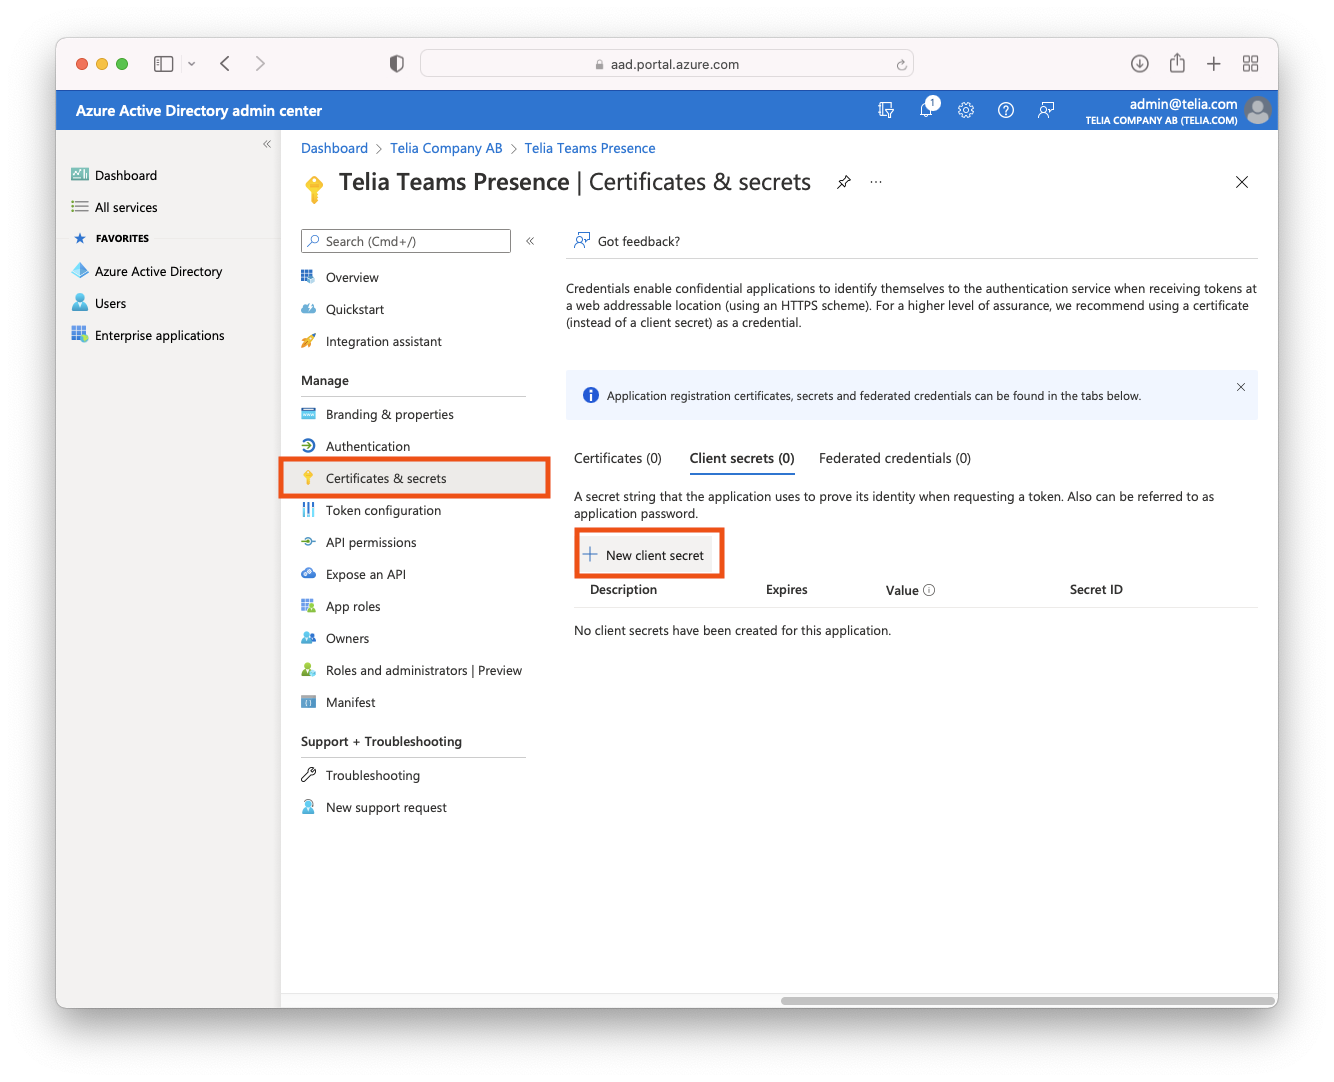The height and width of the screenshot is (1082, 1334).
Task: Click New client secret button
Action: coord(646,555)
